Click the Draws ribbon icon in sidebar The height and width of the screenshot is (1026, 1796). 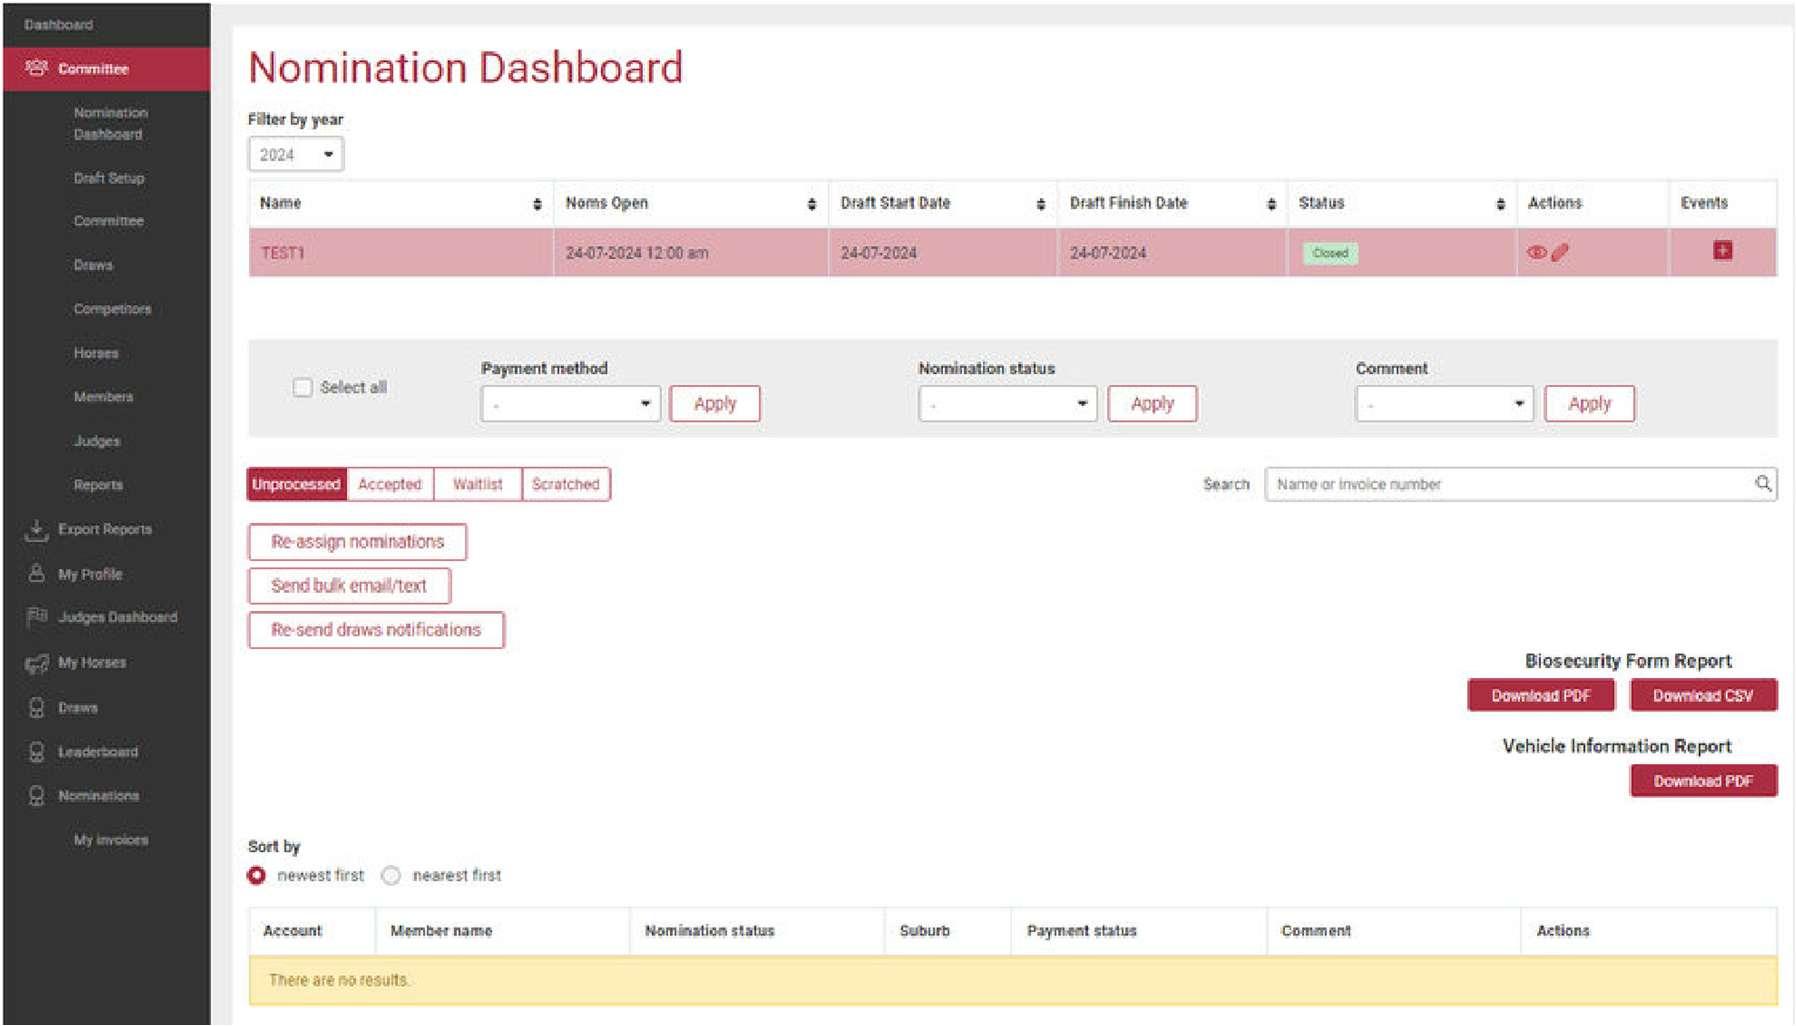(x=36, y=708)
